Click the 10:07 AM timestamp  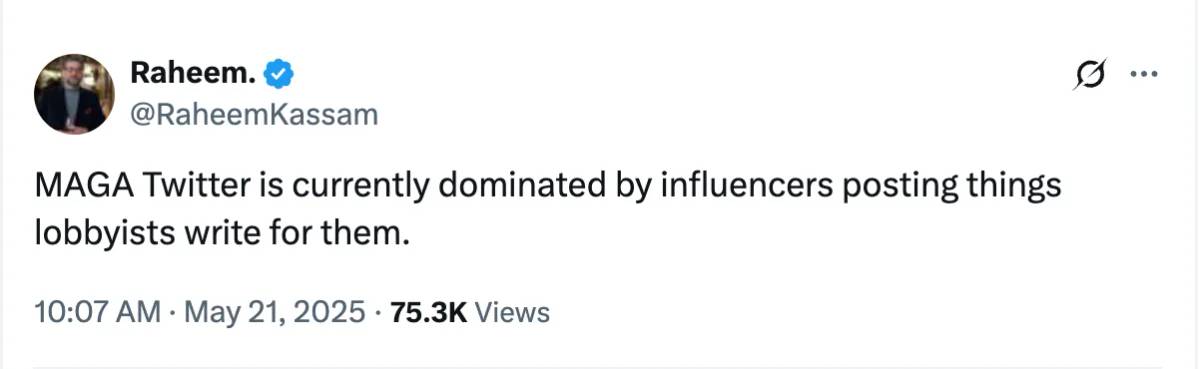97,312
